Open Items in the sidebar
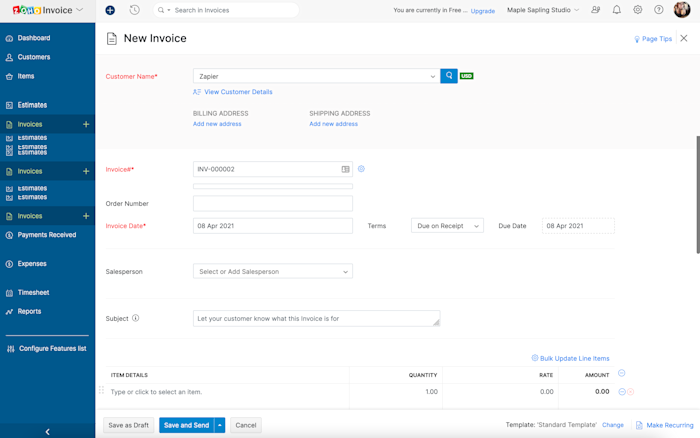This screenshot has height=438, width=700. pyautogui.click(x=26, y=76)
